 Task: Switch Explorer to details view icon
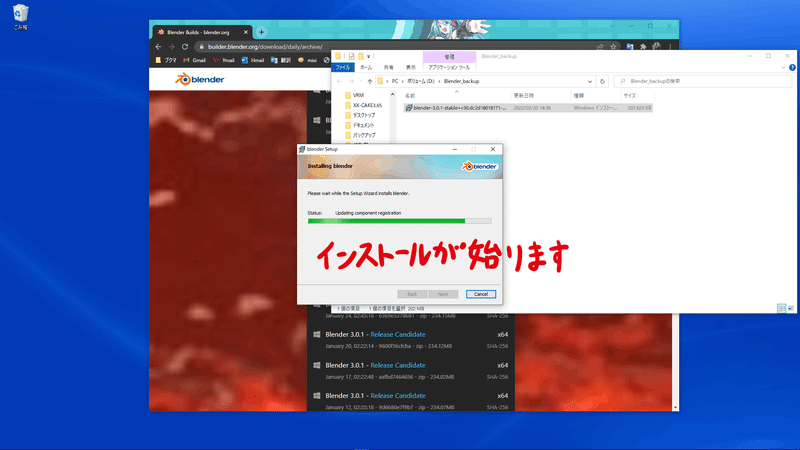[x=781, y=308]
